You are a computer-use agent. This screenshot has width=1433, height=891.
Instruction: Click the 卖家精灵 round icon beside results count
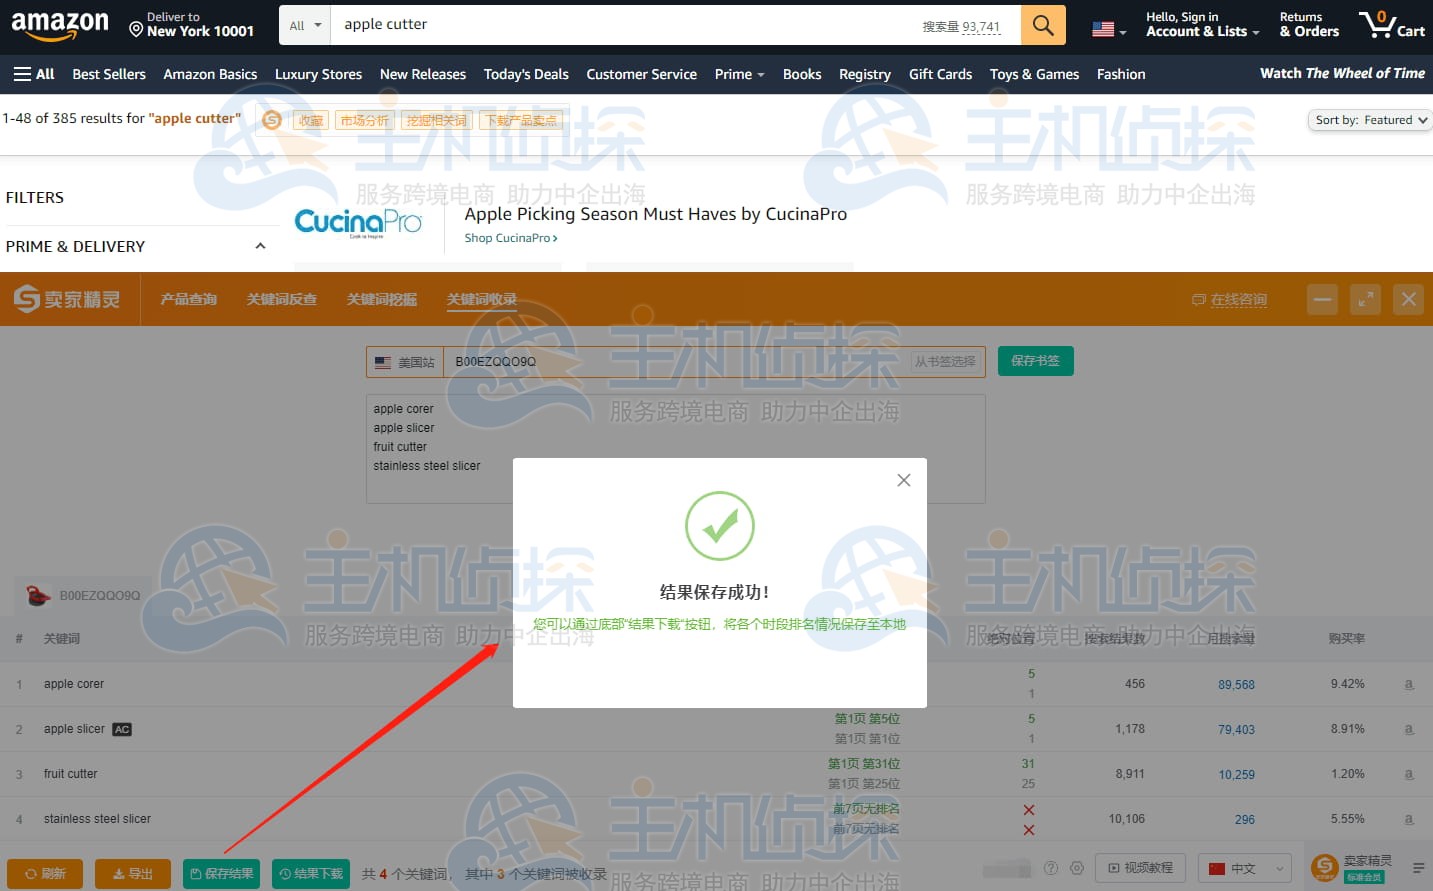coord(272,120)
